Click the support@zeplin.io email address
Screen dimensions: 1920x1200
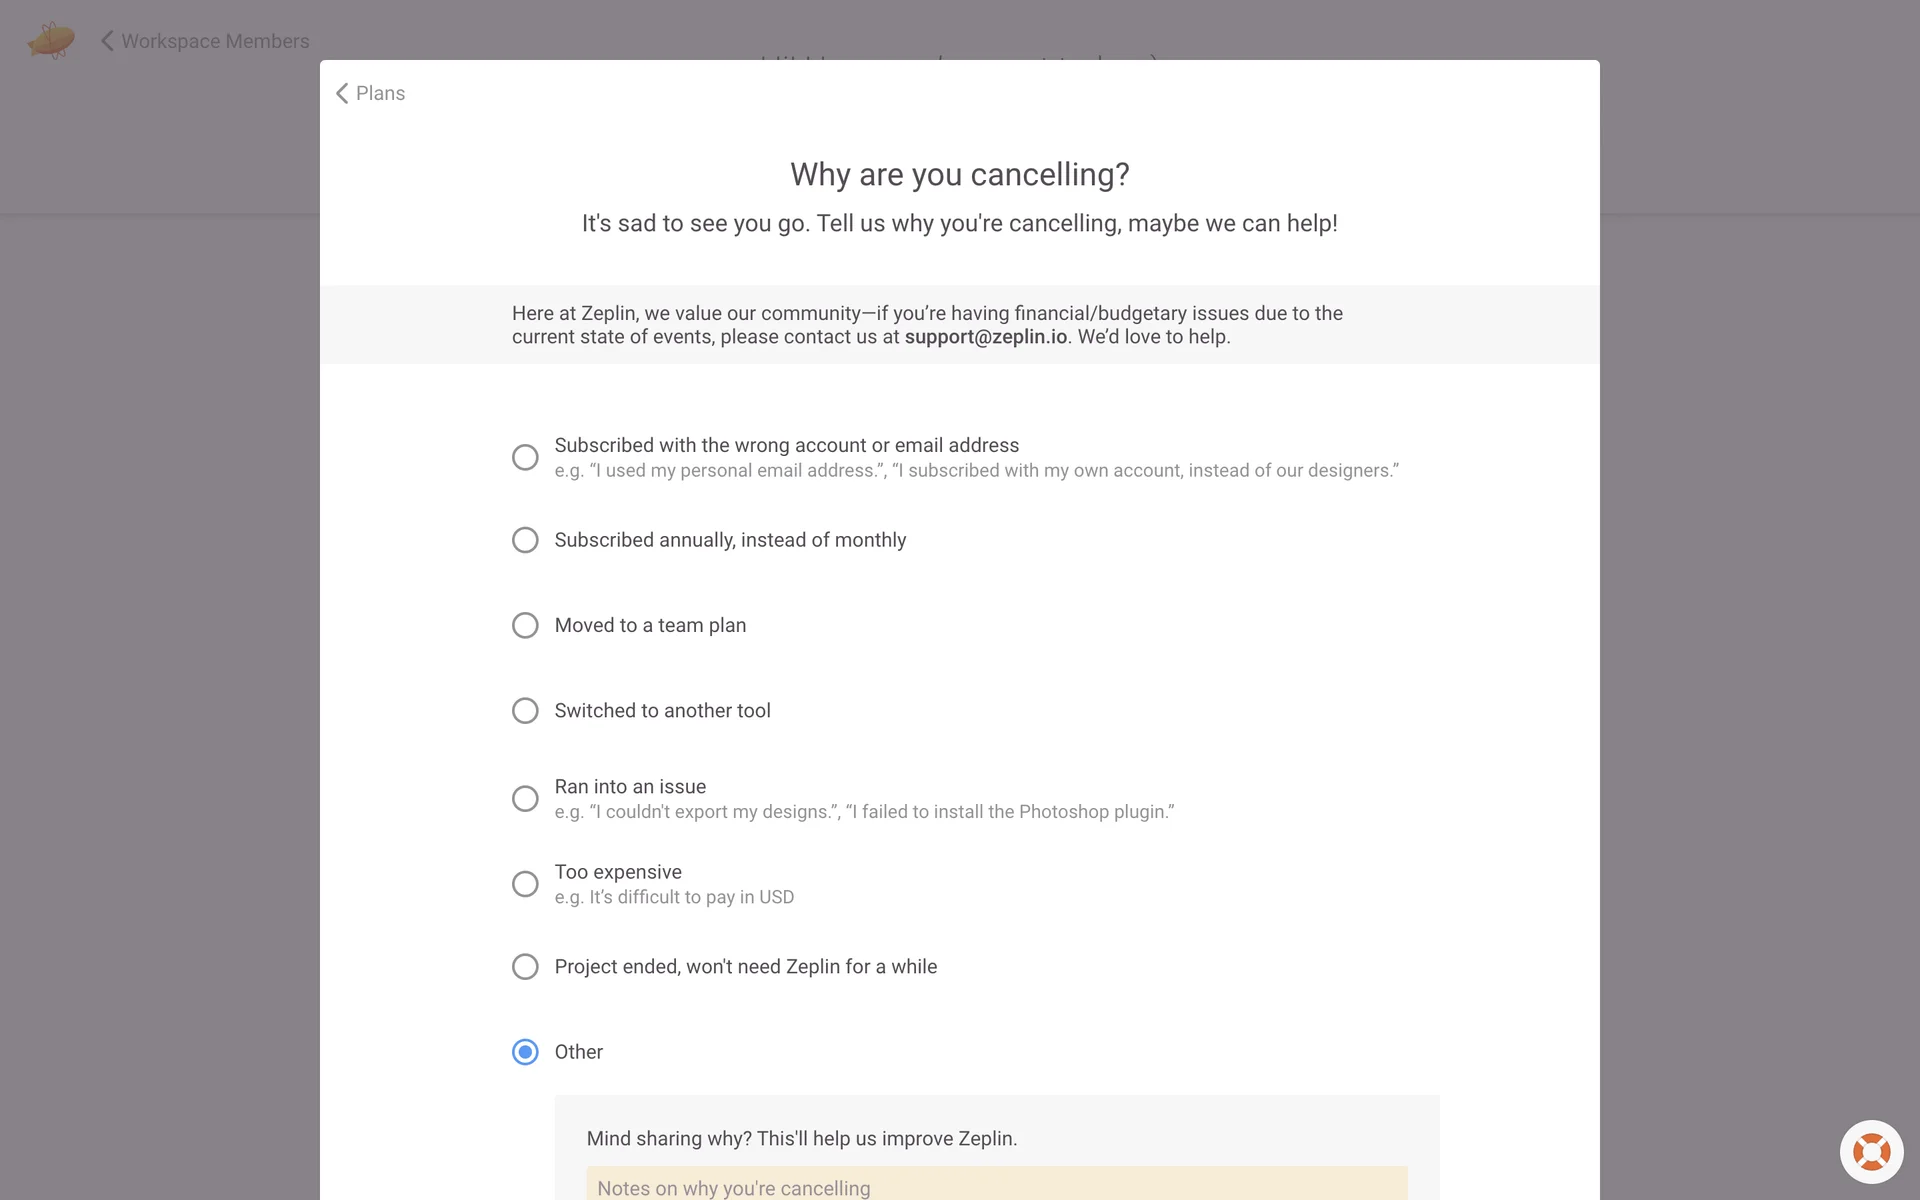[x=985, y=337]
